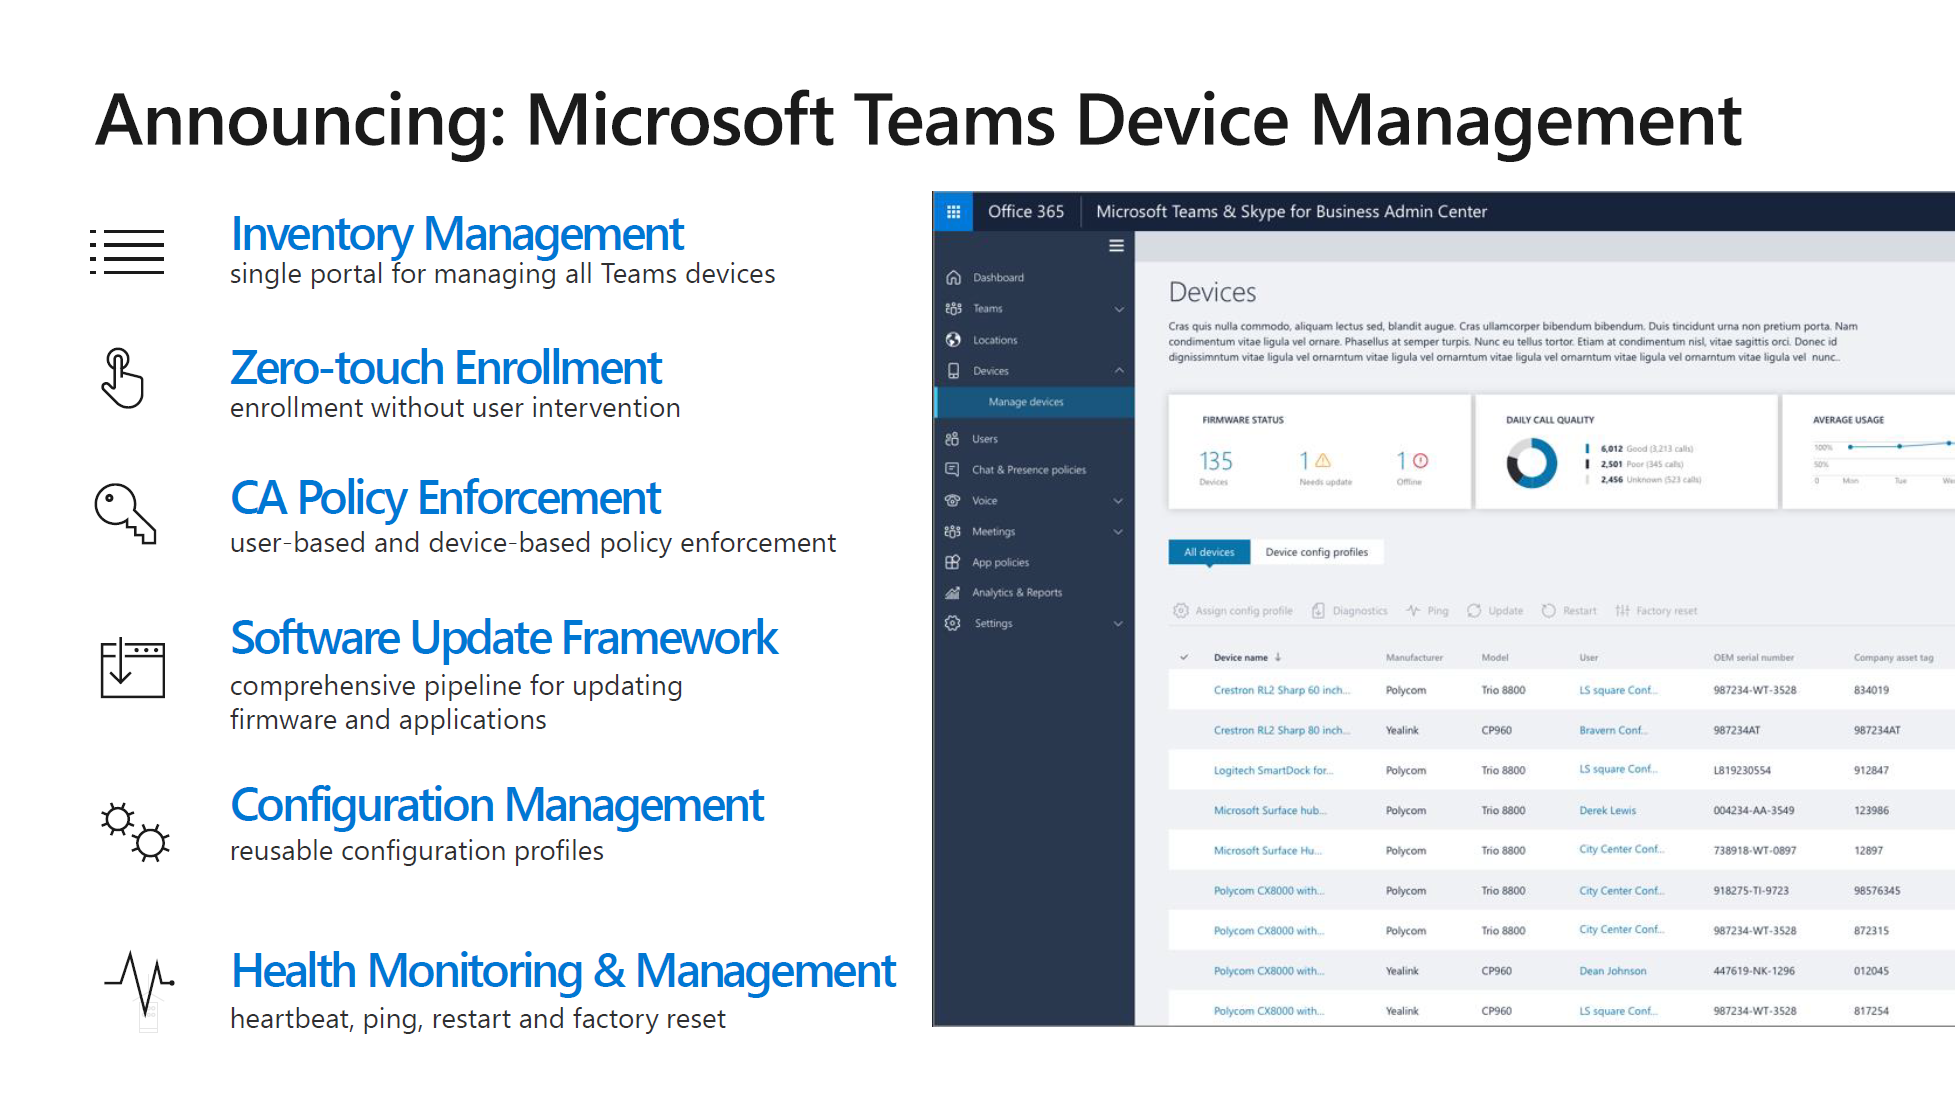Collapse sidebar with the hamburger menu icon

[x=1116, y=246]
